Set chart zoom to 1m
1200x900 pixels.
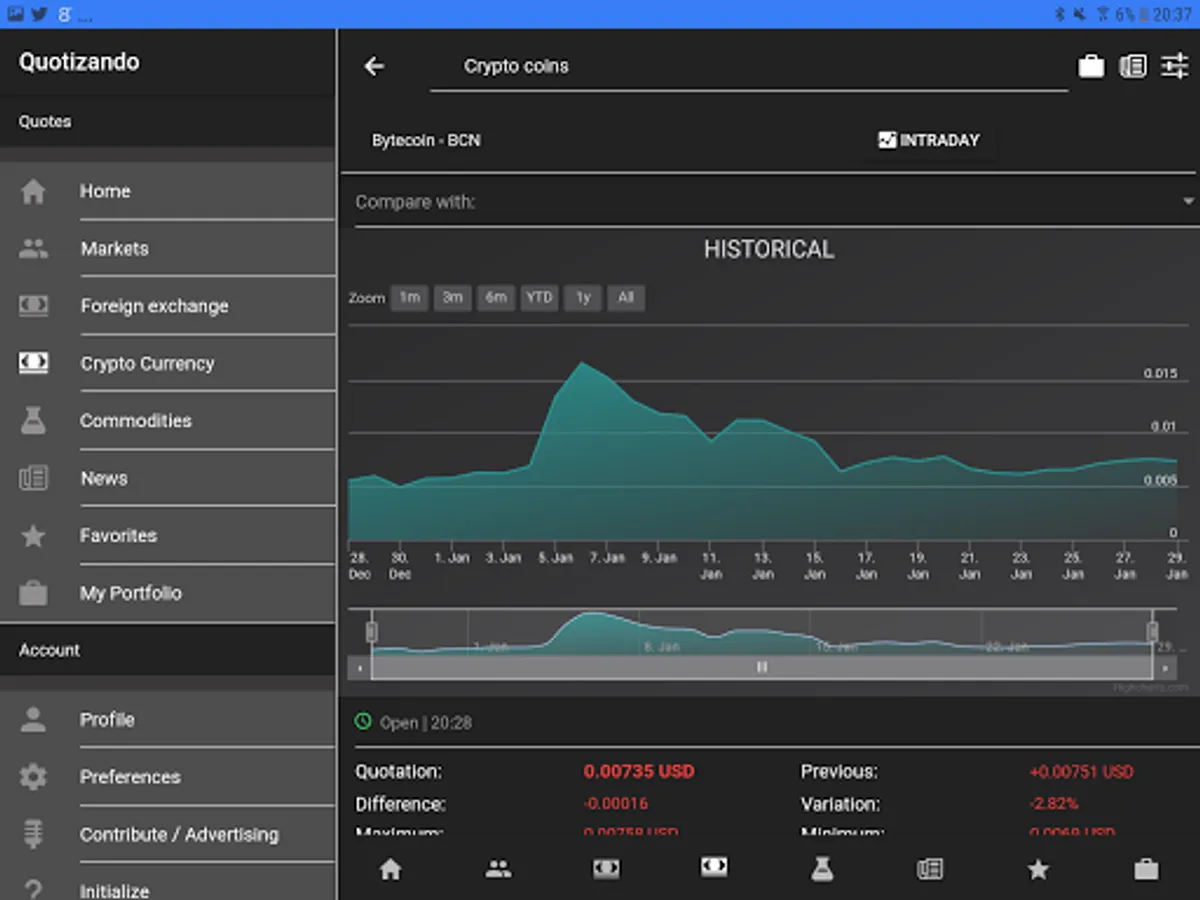(x=409, y=297)
